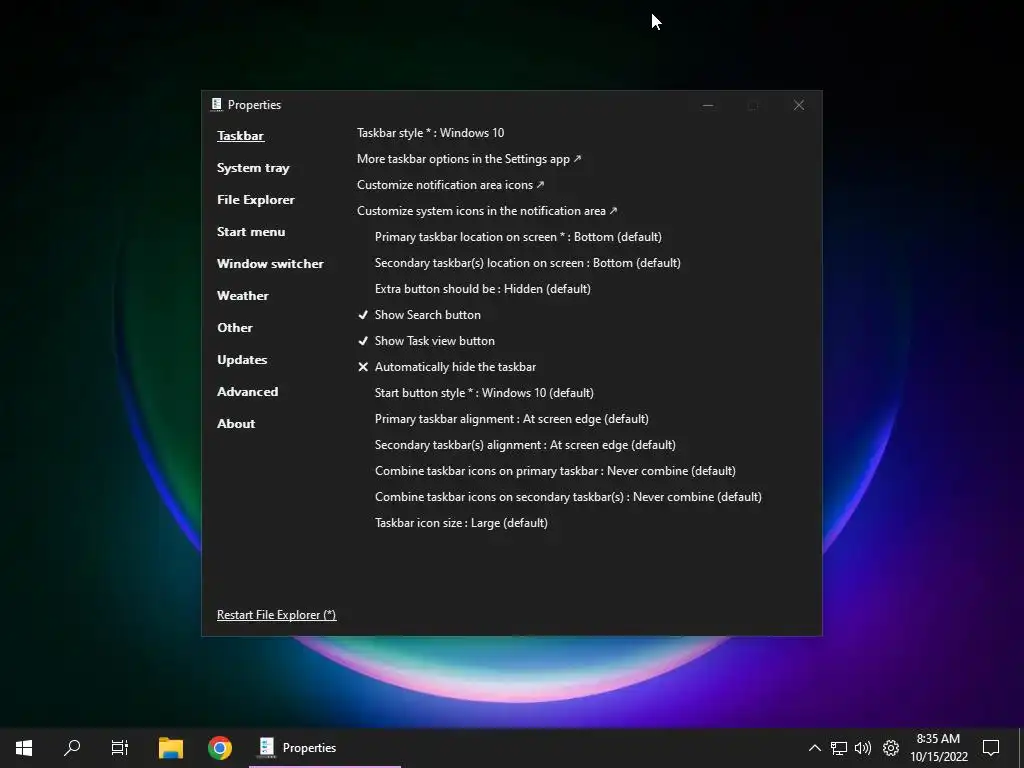Toggle Show Search button
Screen dimensions: 1024x768
click(419, 315)
